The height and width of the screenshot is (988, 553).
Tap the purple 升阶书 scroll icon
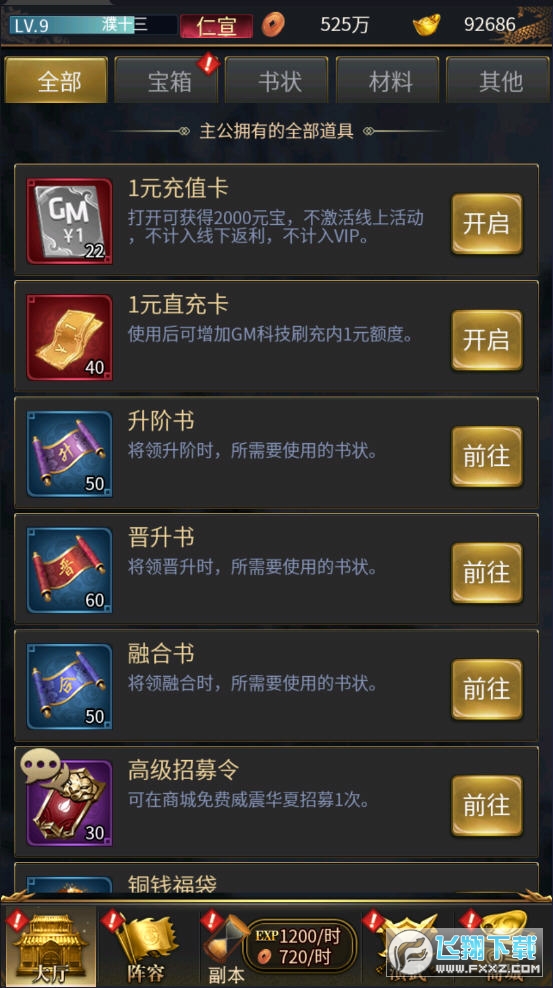pos(69,454)
